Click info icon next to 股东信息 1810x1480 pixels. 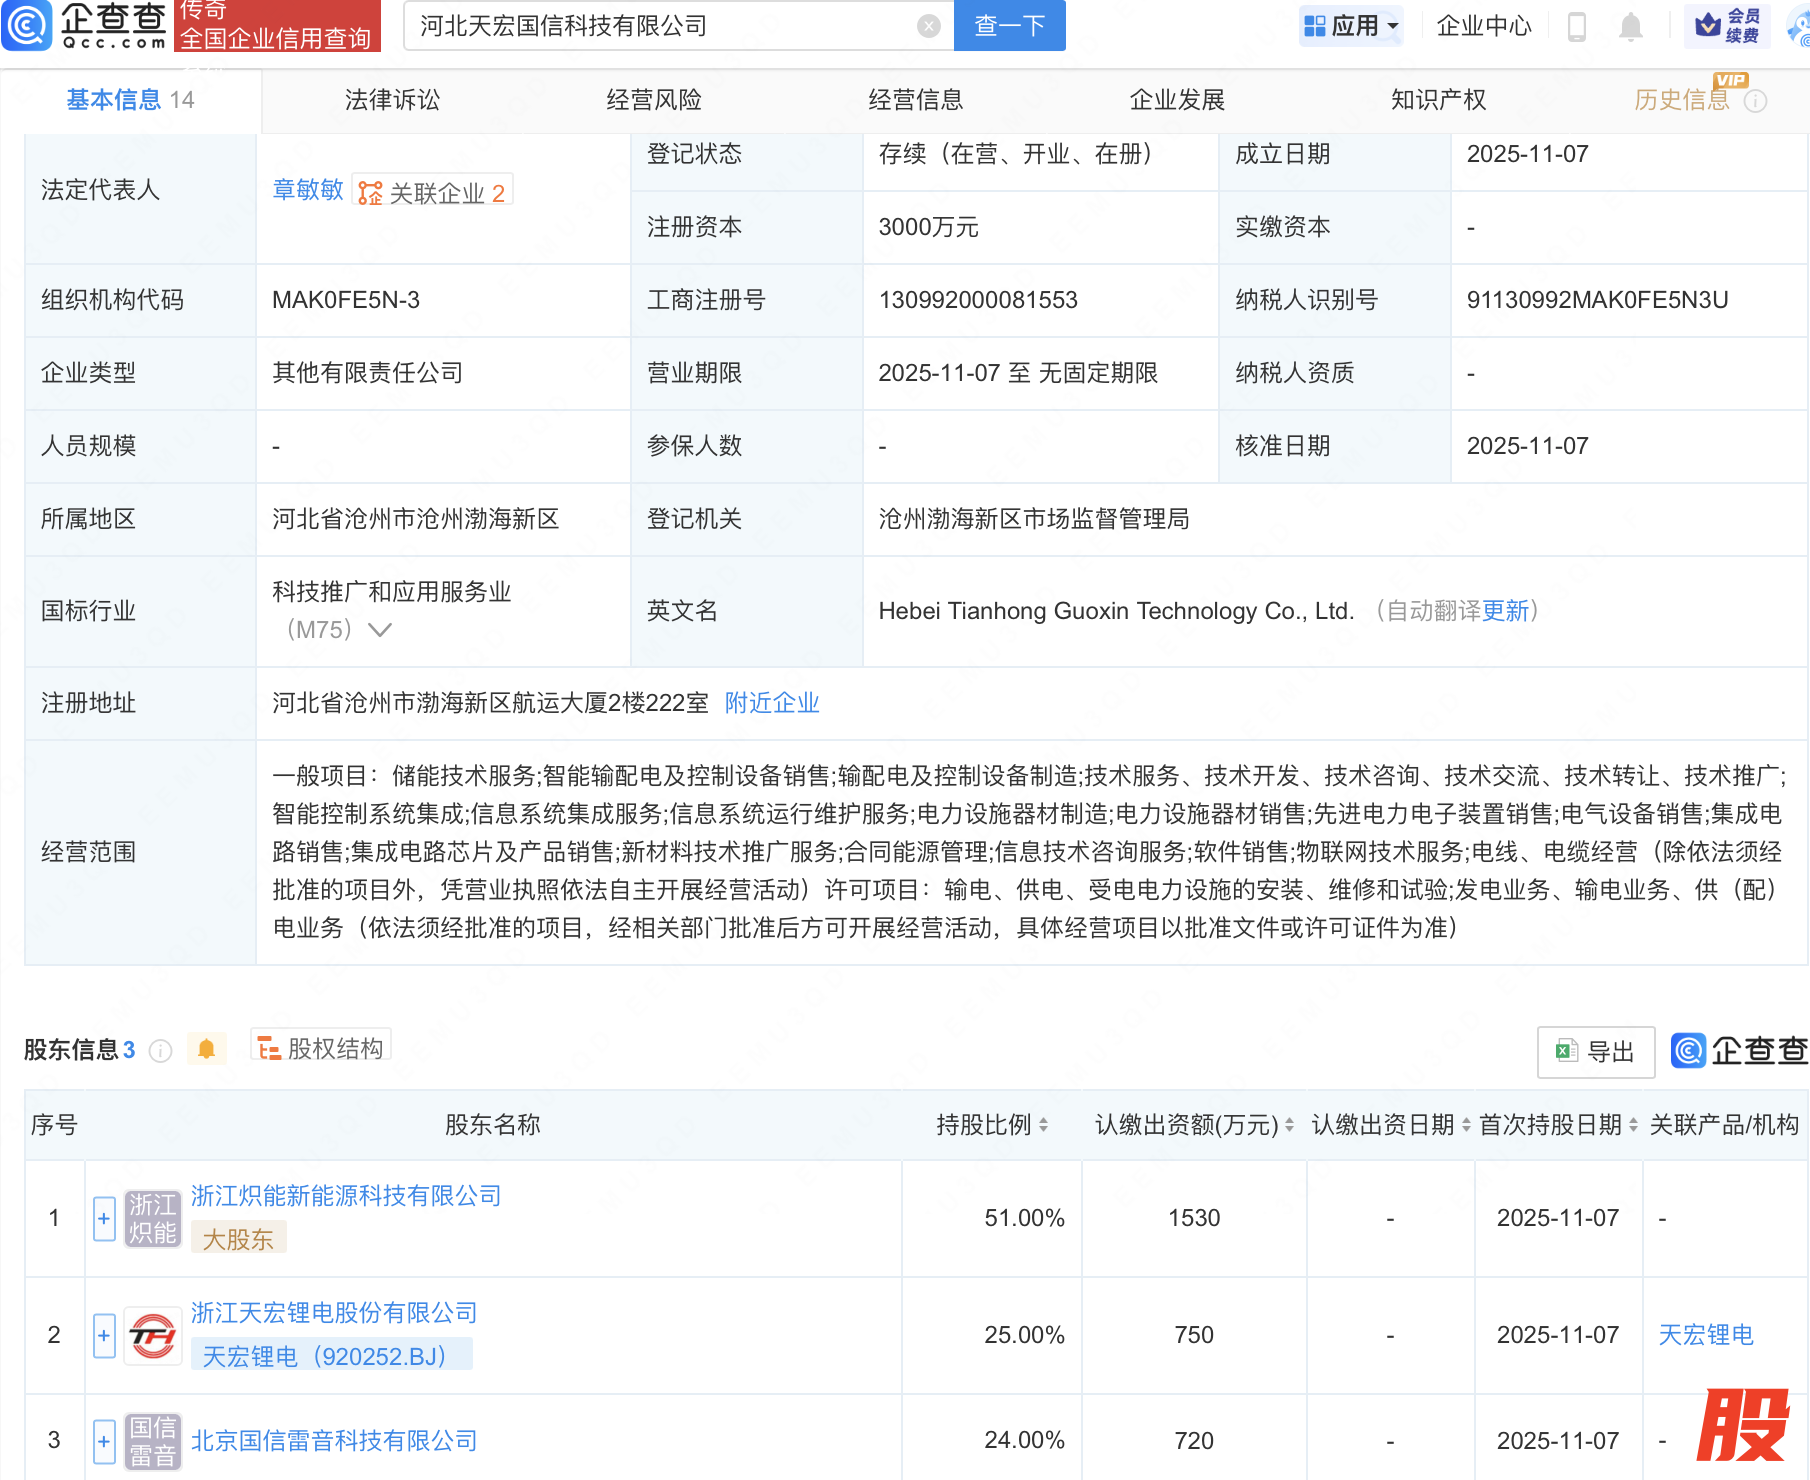[160, 1051]
